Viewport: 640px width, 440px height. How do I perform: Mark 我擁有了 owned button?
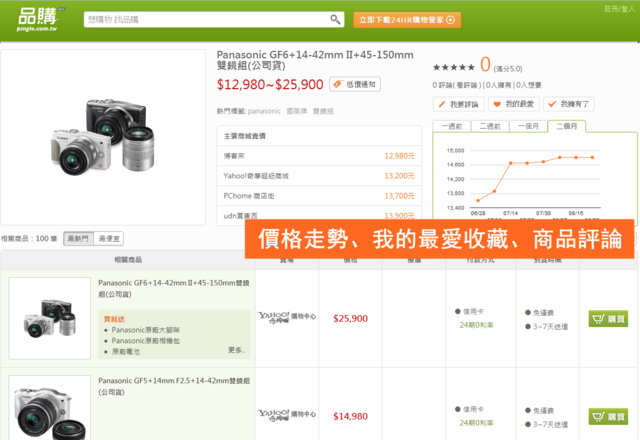point(569,104)
